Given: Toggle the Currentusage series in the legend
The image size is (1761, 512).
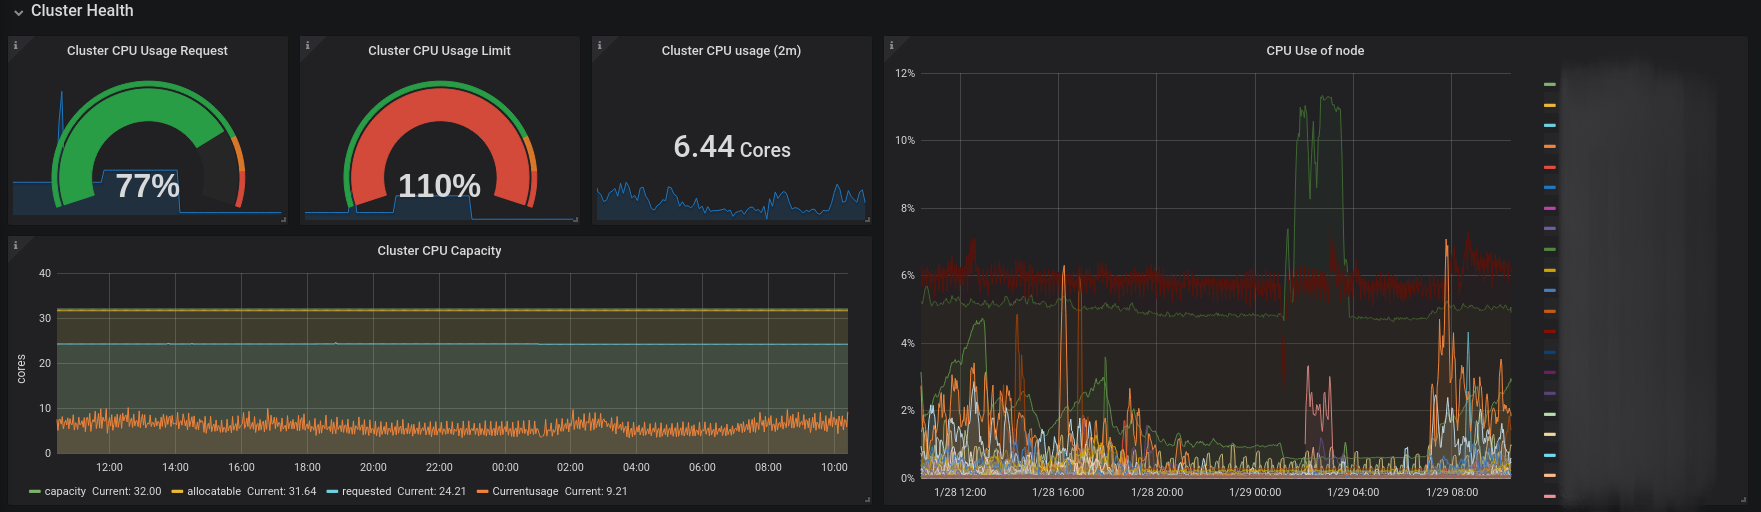Looking at the screenshot, I should 525,492.
